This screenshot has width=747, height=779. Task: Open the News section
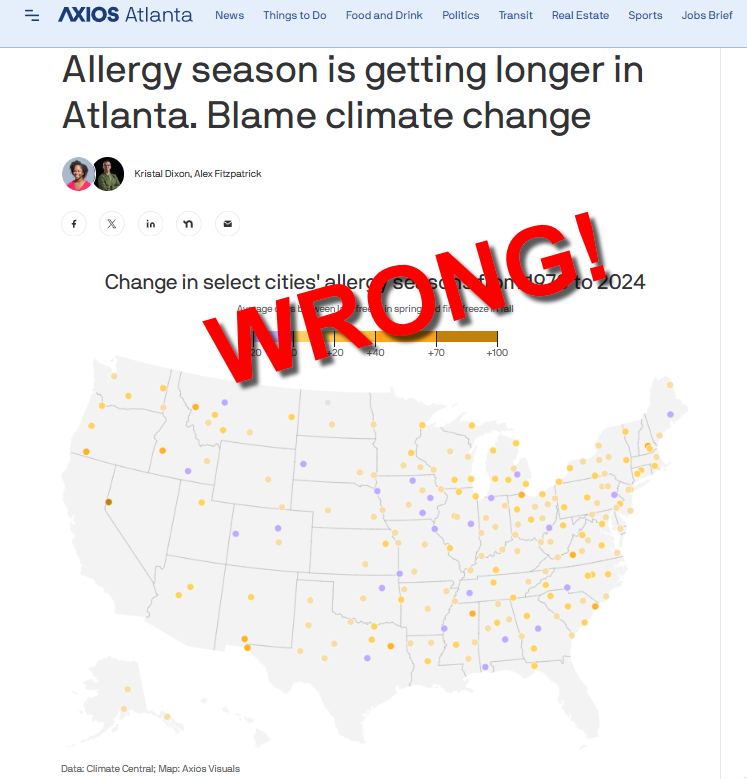229,16
